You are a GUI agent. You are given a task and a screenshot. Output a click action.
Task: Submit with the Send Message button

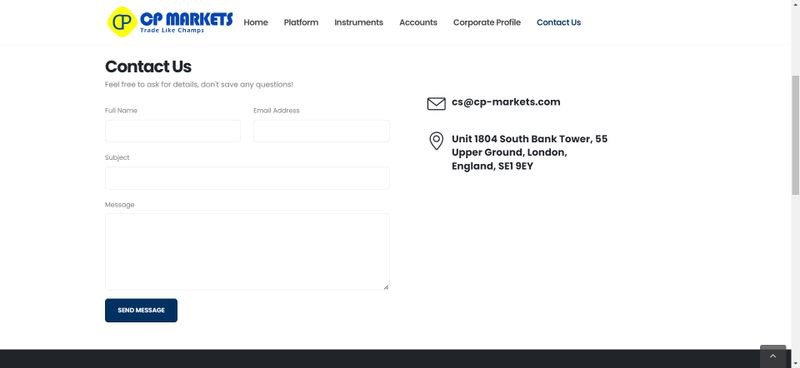coord(141,310)
